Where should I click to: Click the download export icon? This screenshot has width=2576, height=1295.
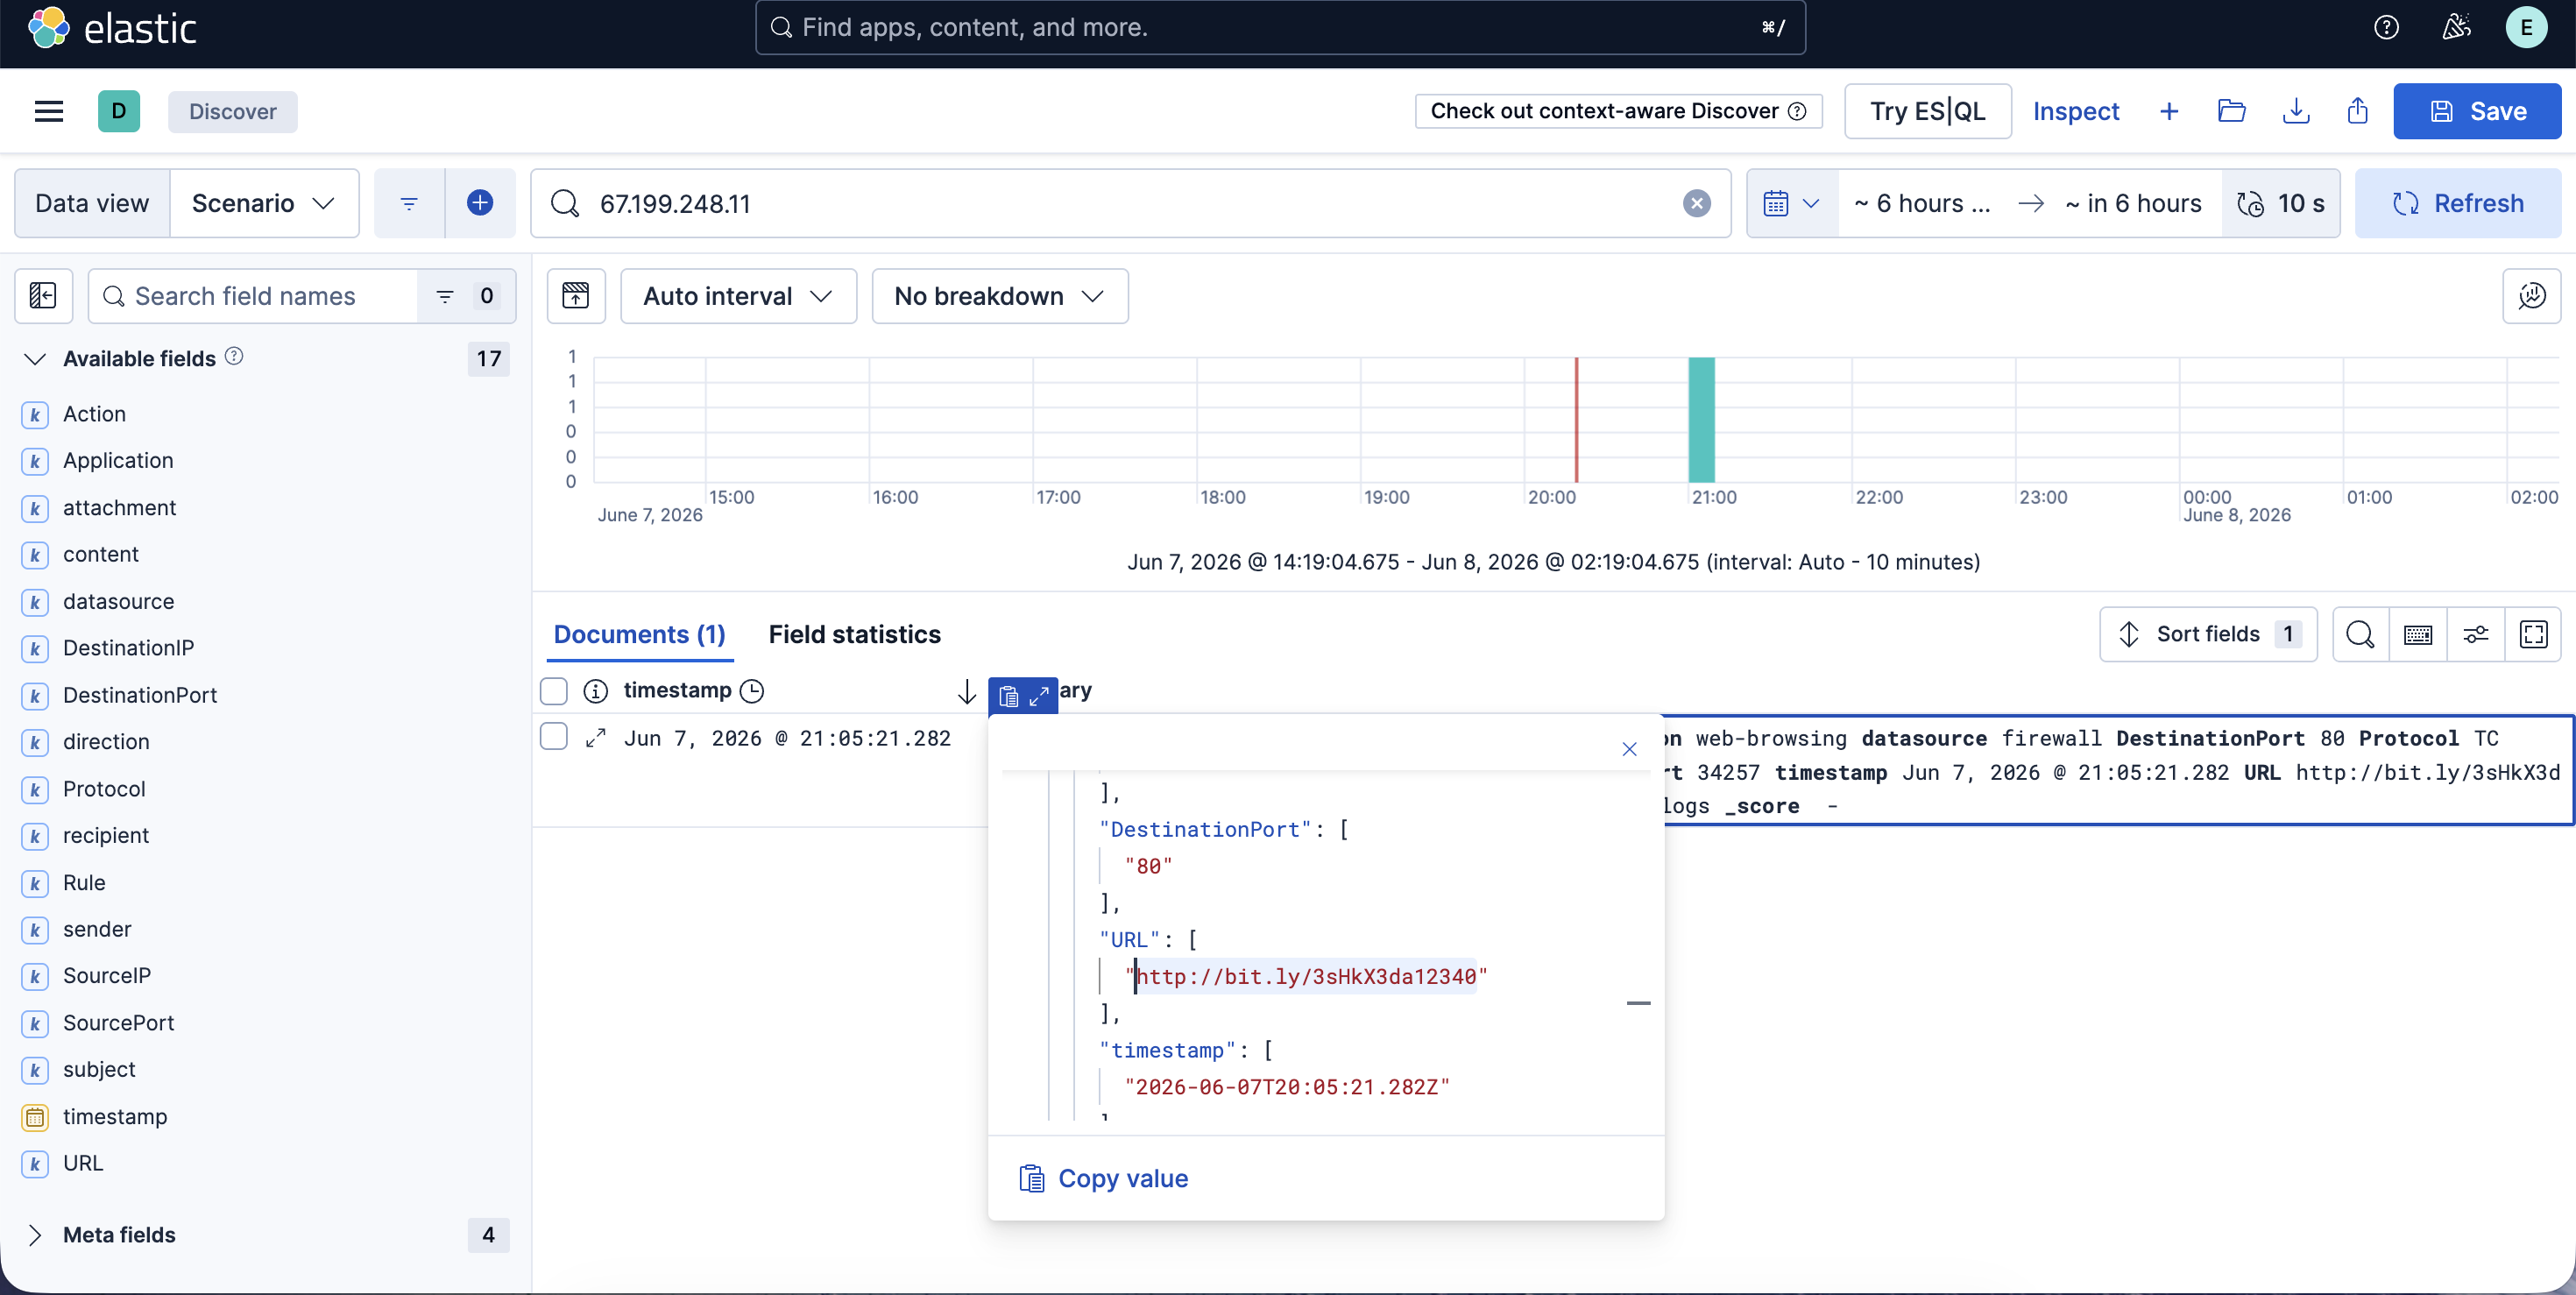(2296, 111)
